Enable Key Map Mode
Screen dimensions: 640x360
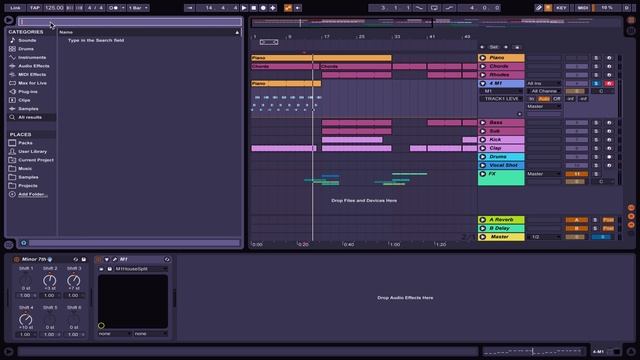561,8
